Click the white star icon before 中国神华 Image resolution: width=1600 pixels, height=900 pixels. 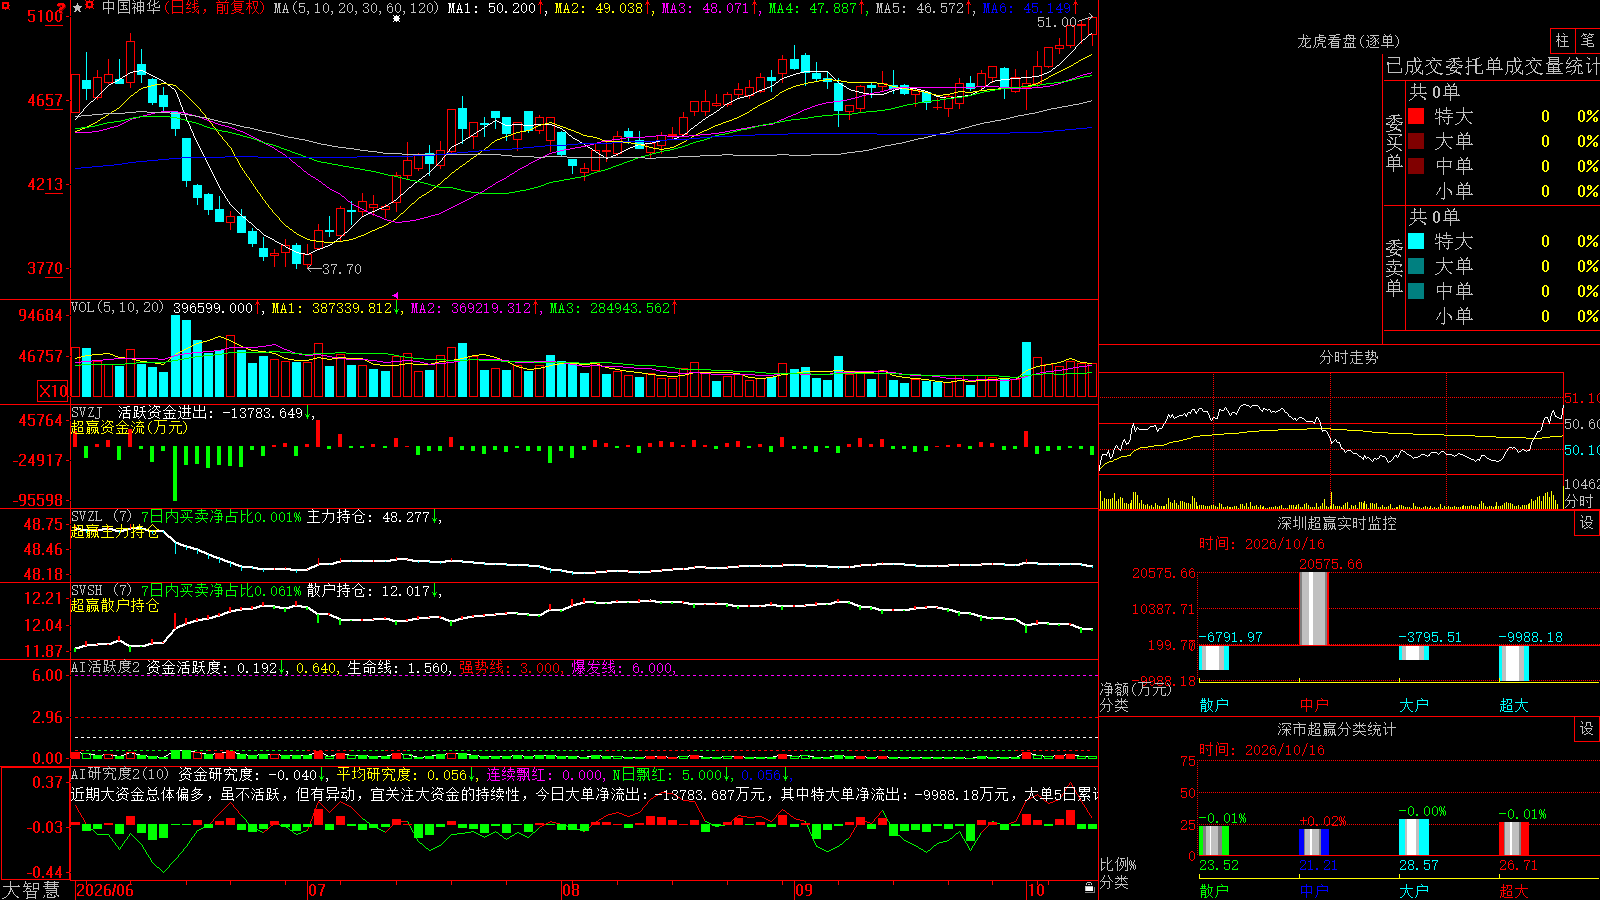[x=78, y=8]
